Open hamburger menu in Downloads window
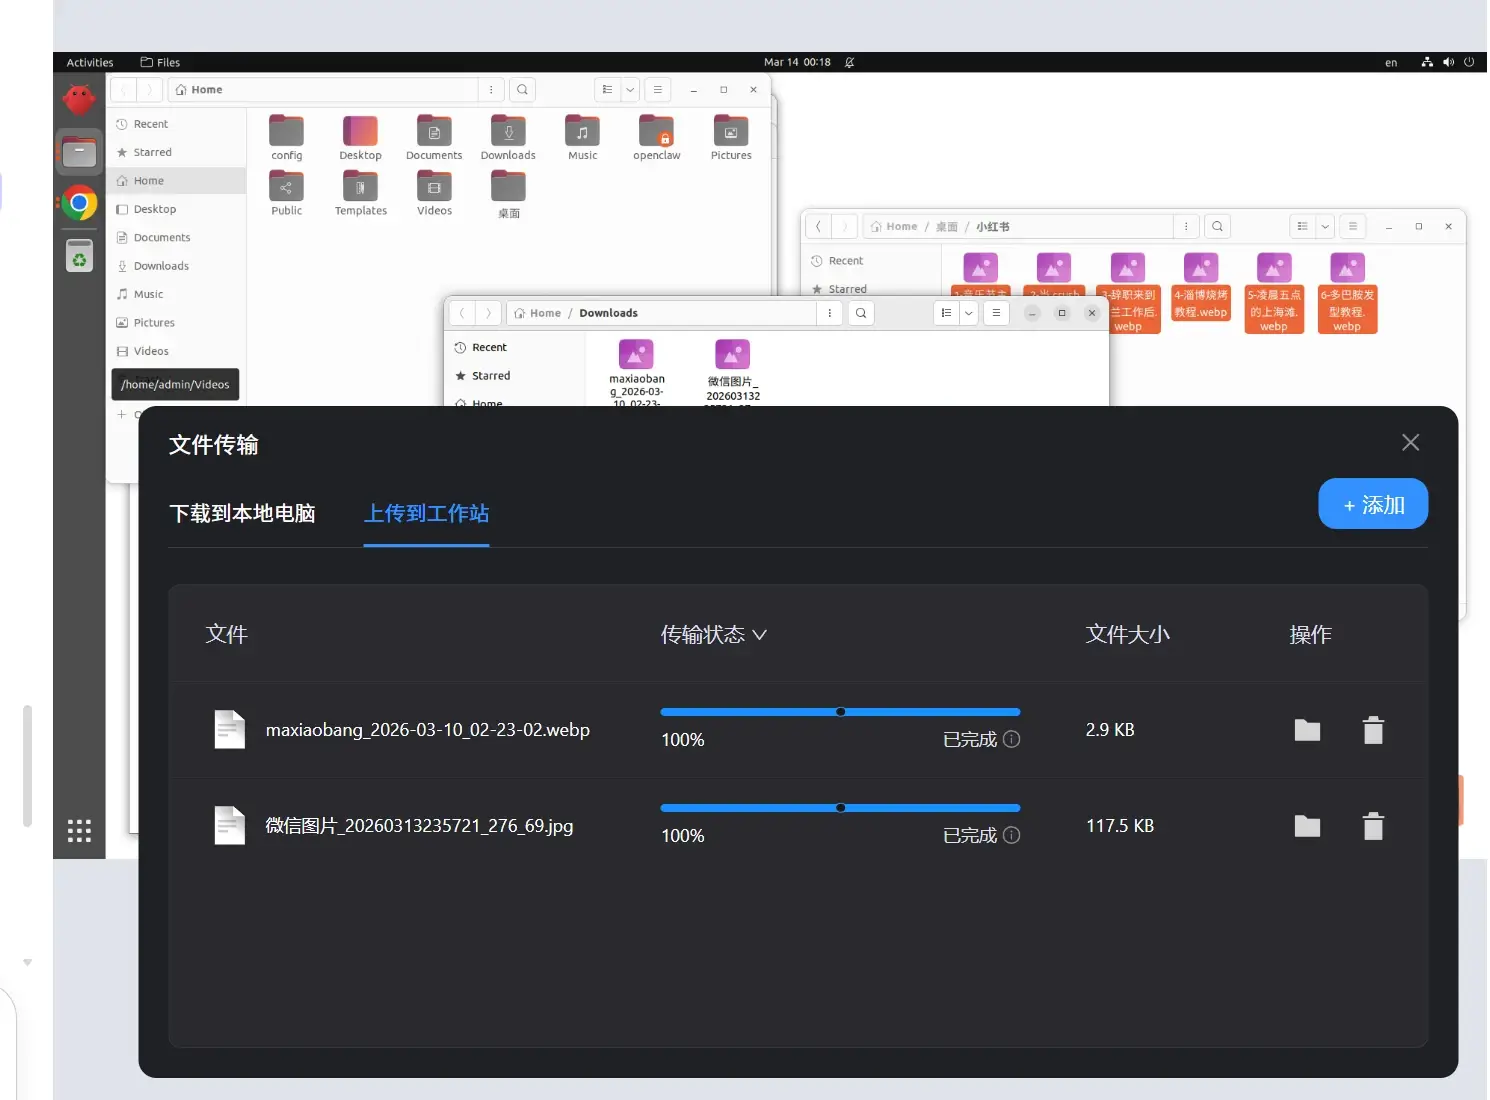1490x1100 pixels. click(996, 313)
